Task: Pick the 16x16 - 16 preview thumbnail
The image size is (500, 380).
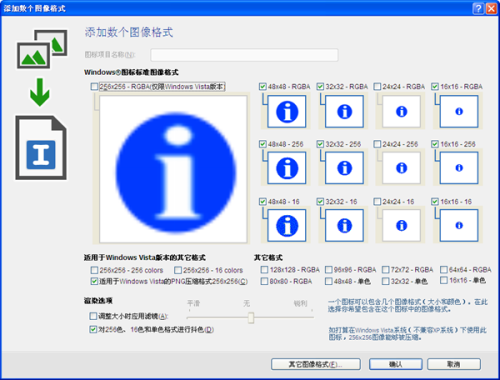Action: coord(459,225)
